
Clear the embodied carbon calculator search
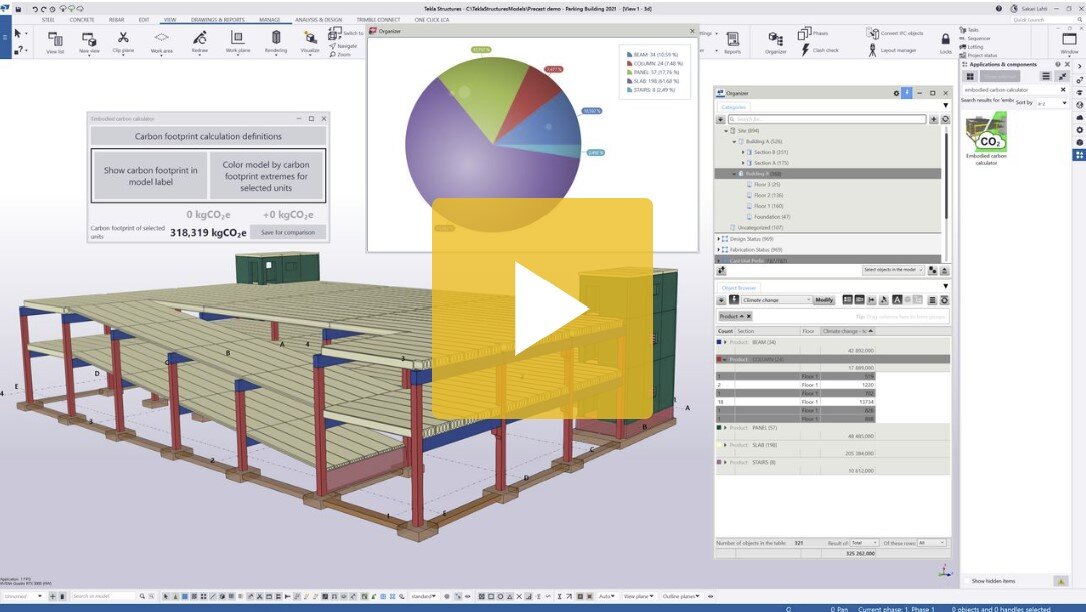click(x=1063, y=89)
